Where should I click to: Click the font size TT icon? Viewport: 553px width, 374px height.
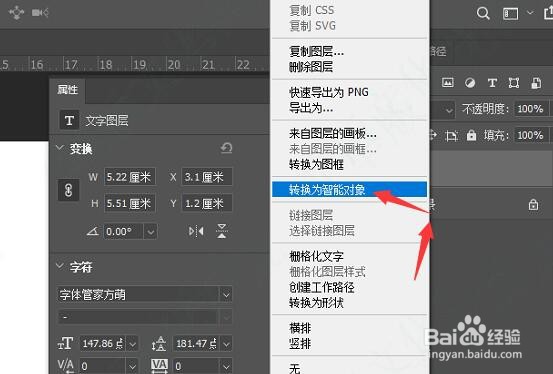click(65, 343)
